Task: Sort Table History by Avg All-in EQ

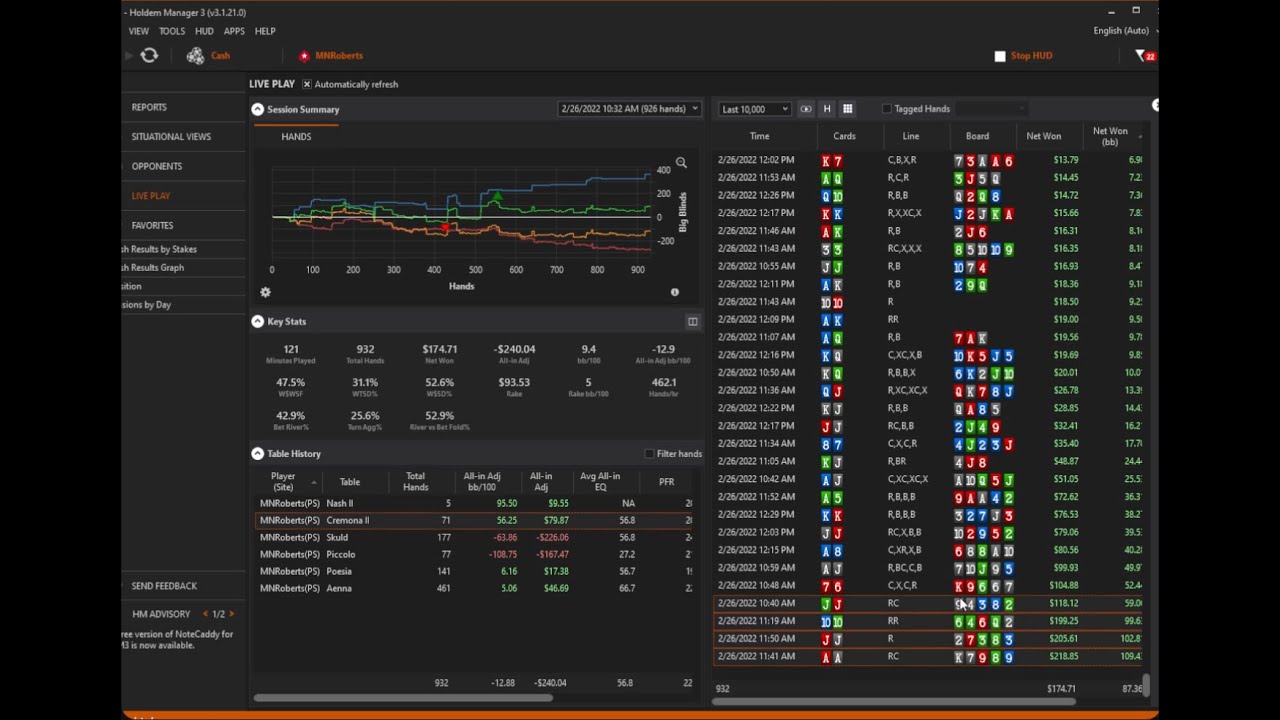Action: click(x=600, y=482)
